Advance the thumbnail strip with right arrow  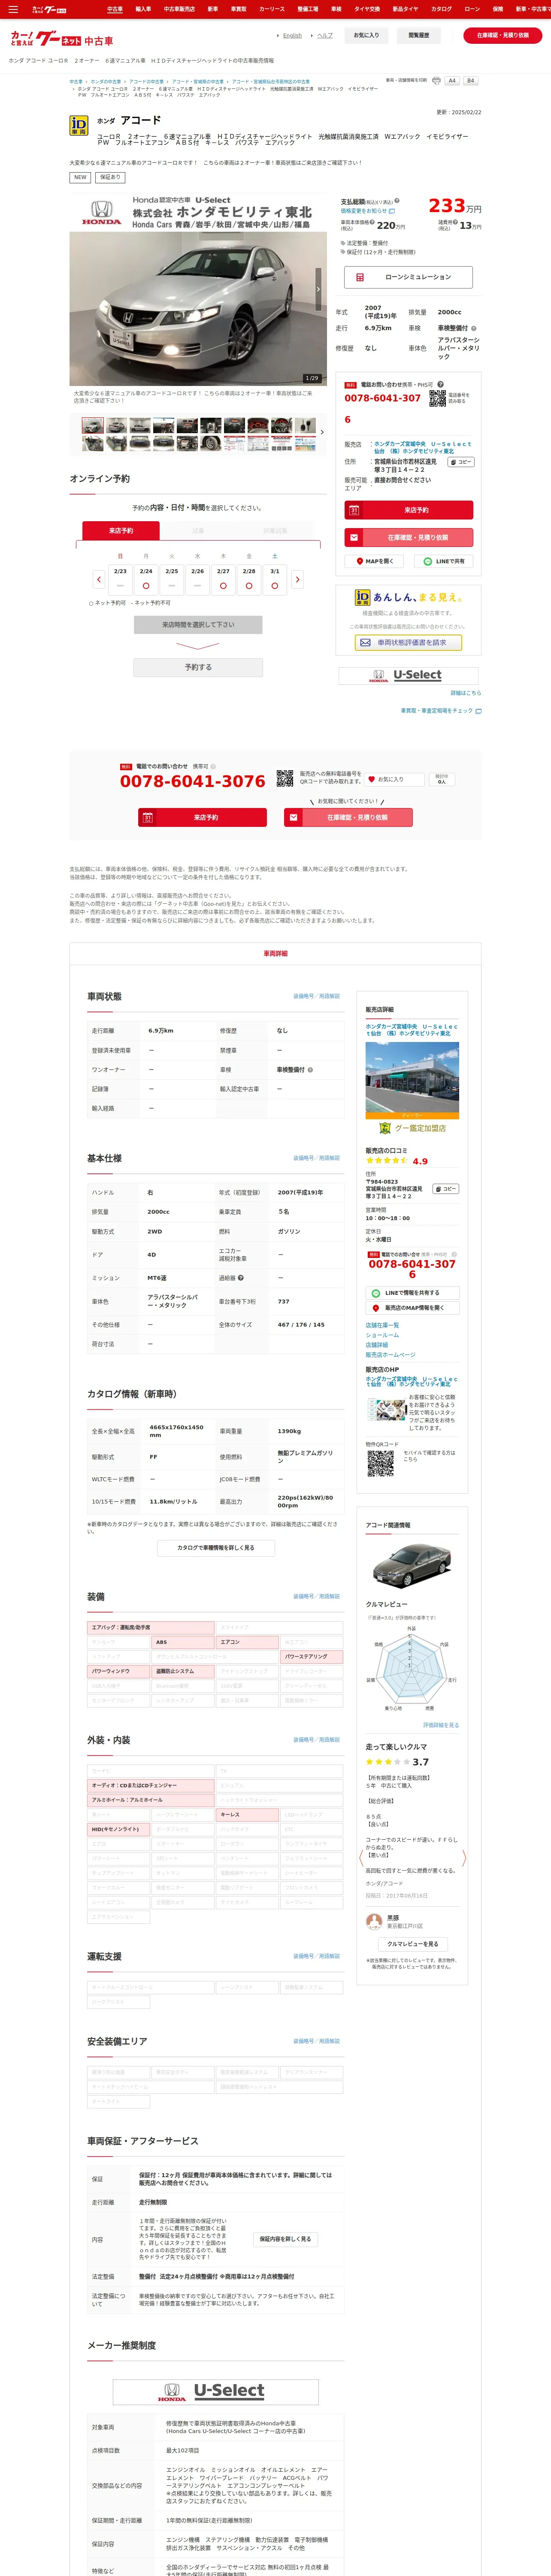pos(322,432)
